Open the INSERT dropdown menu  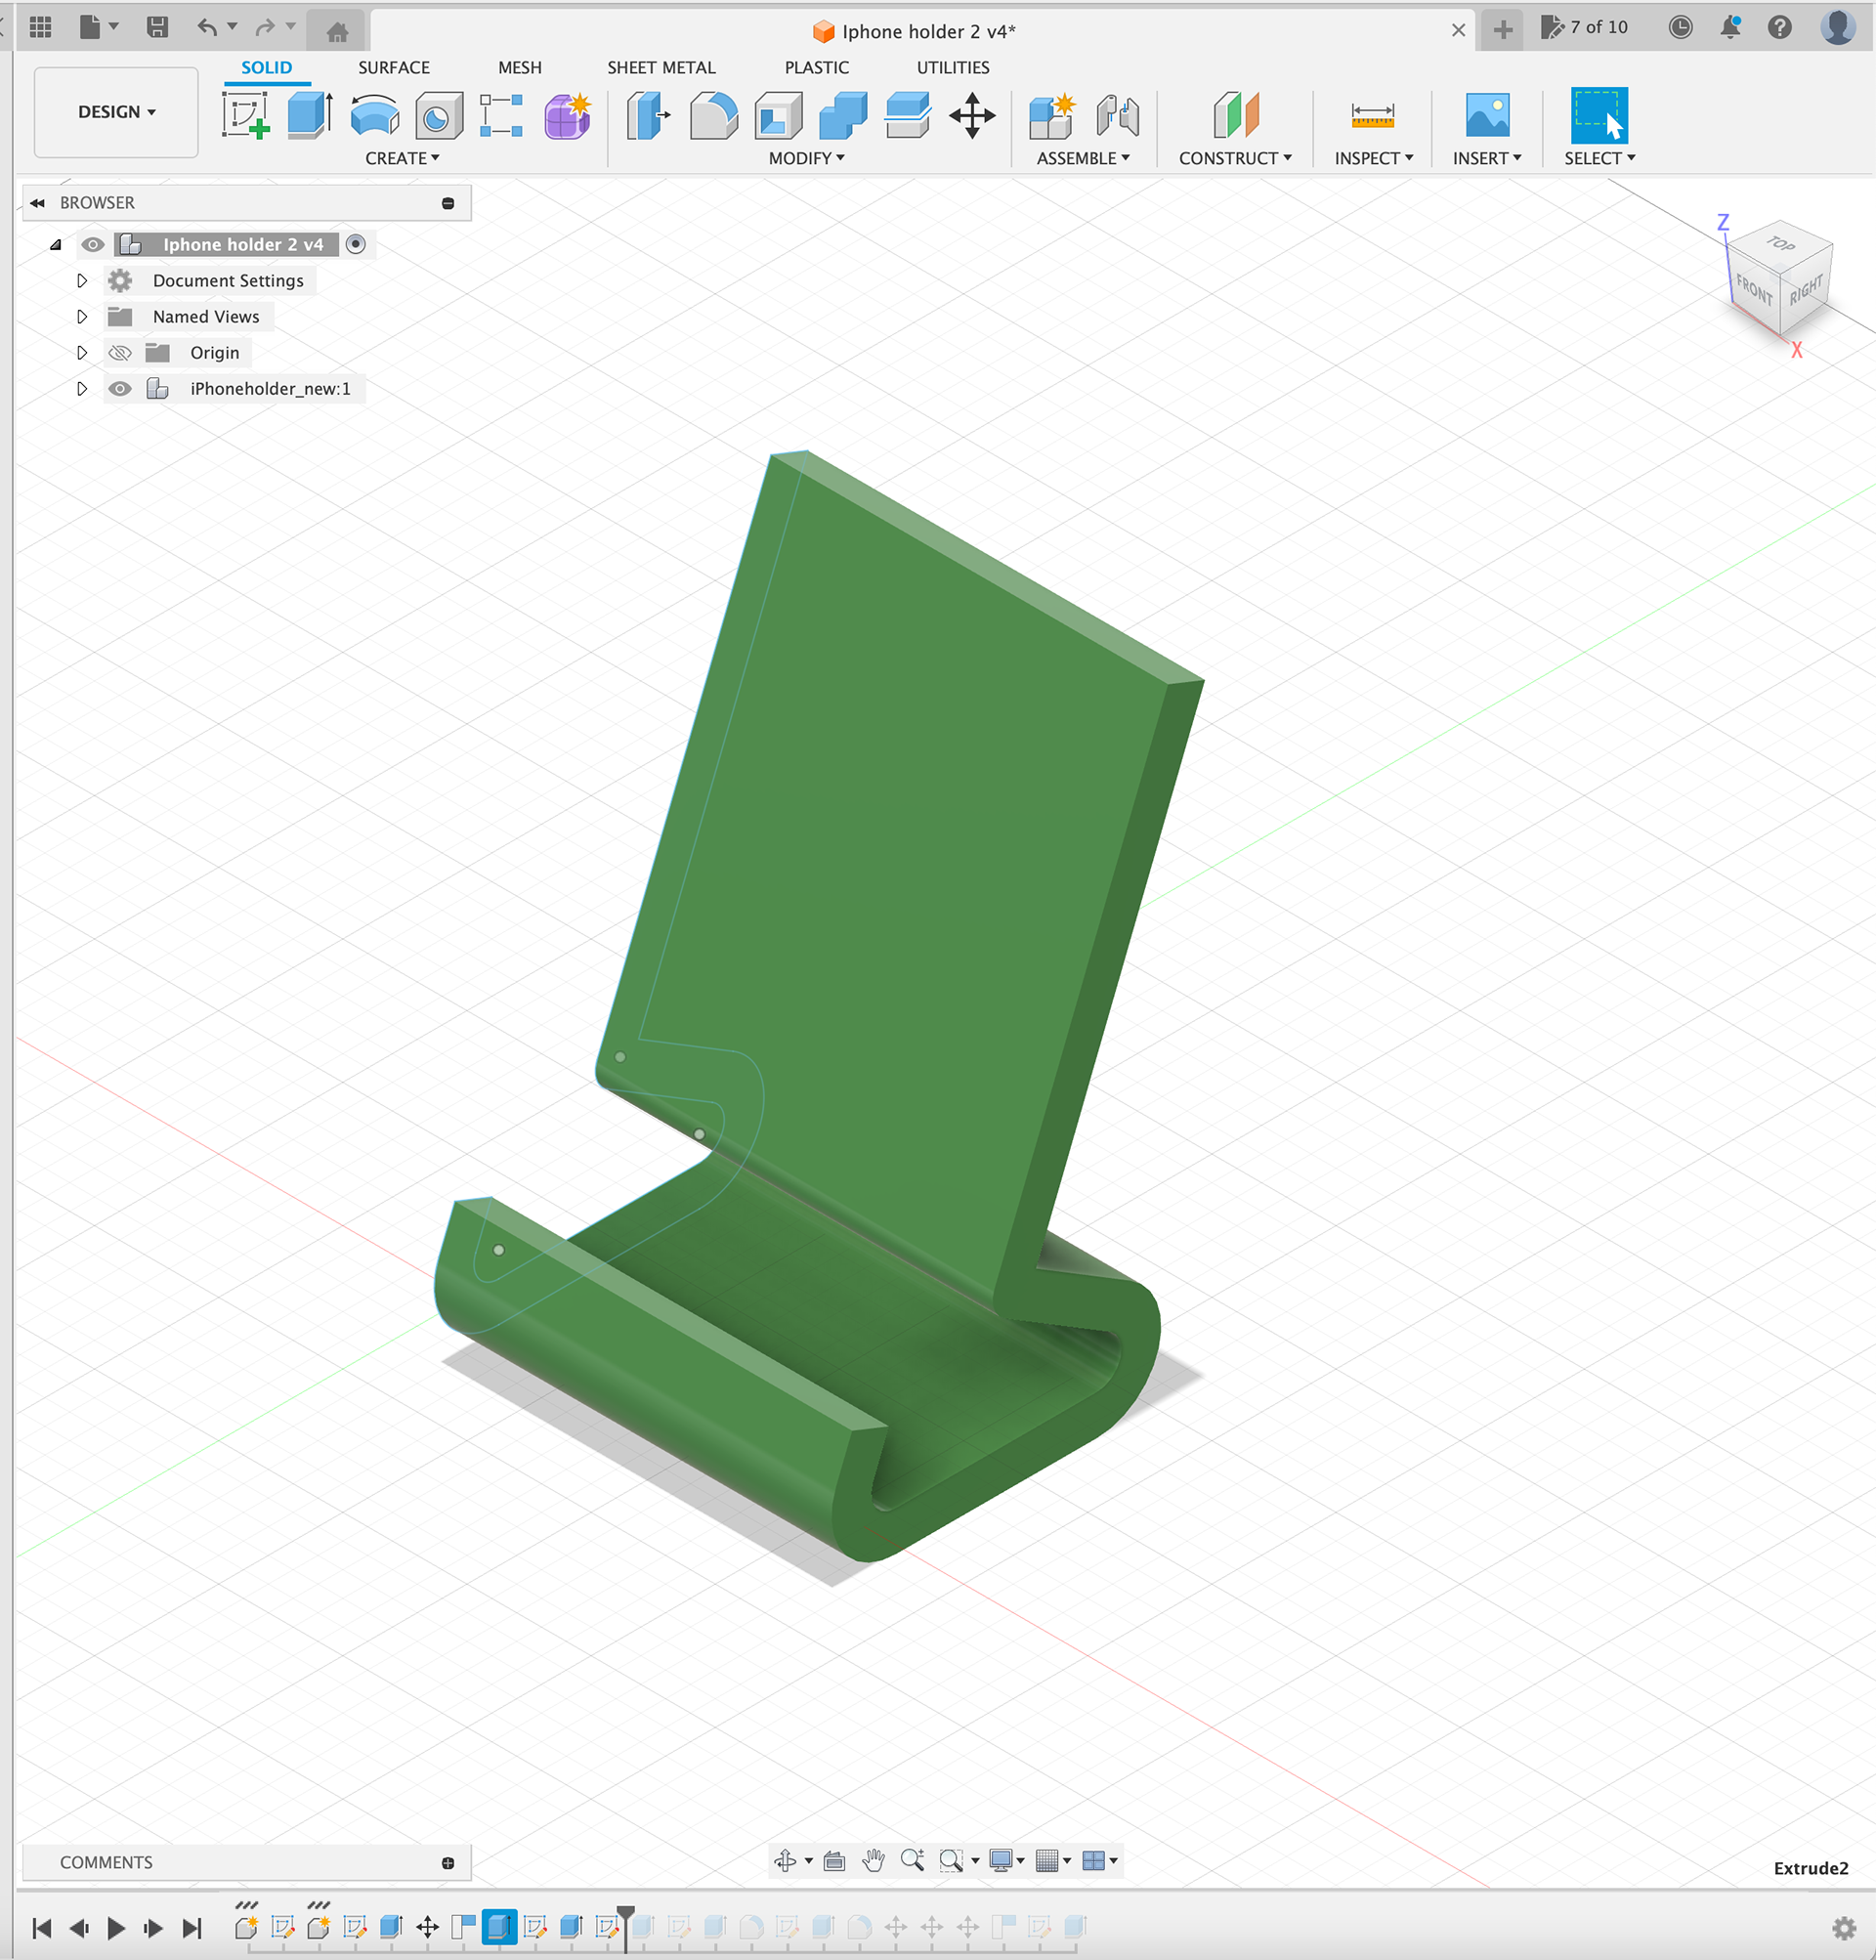[1487, 158]
